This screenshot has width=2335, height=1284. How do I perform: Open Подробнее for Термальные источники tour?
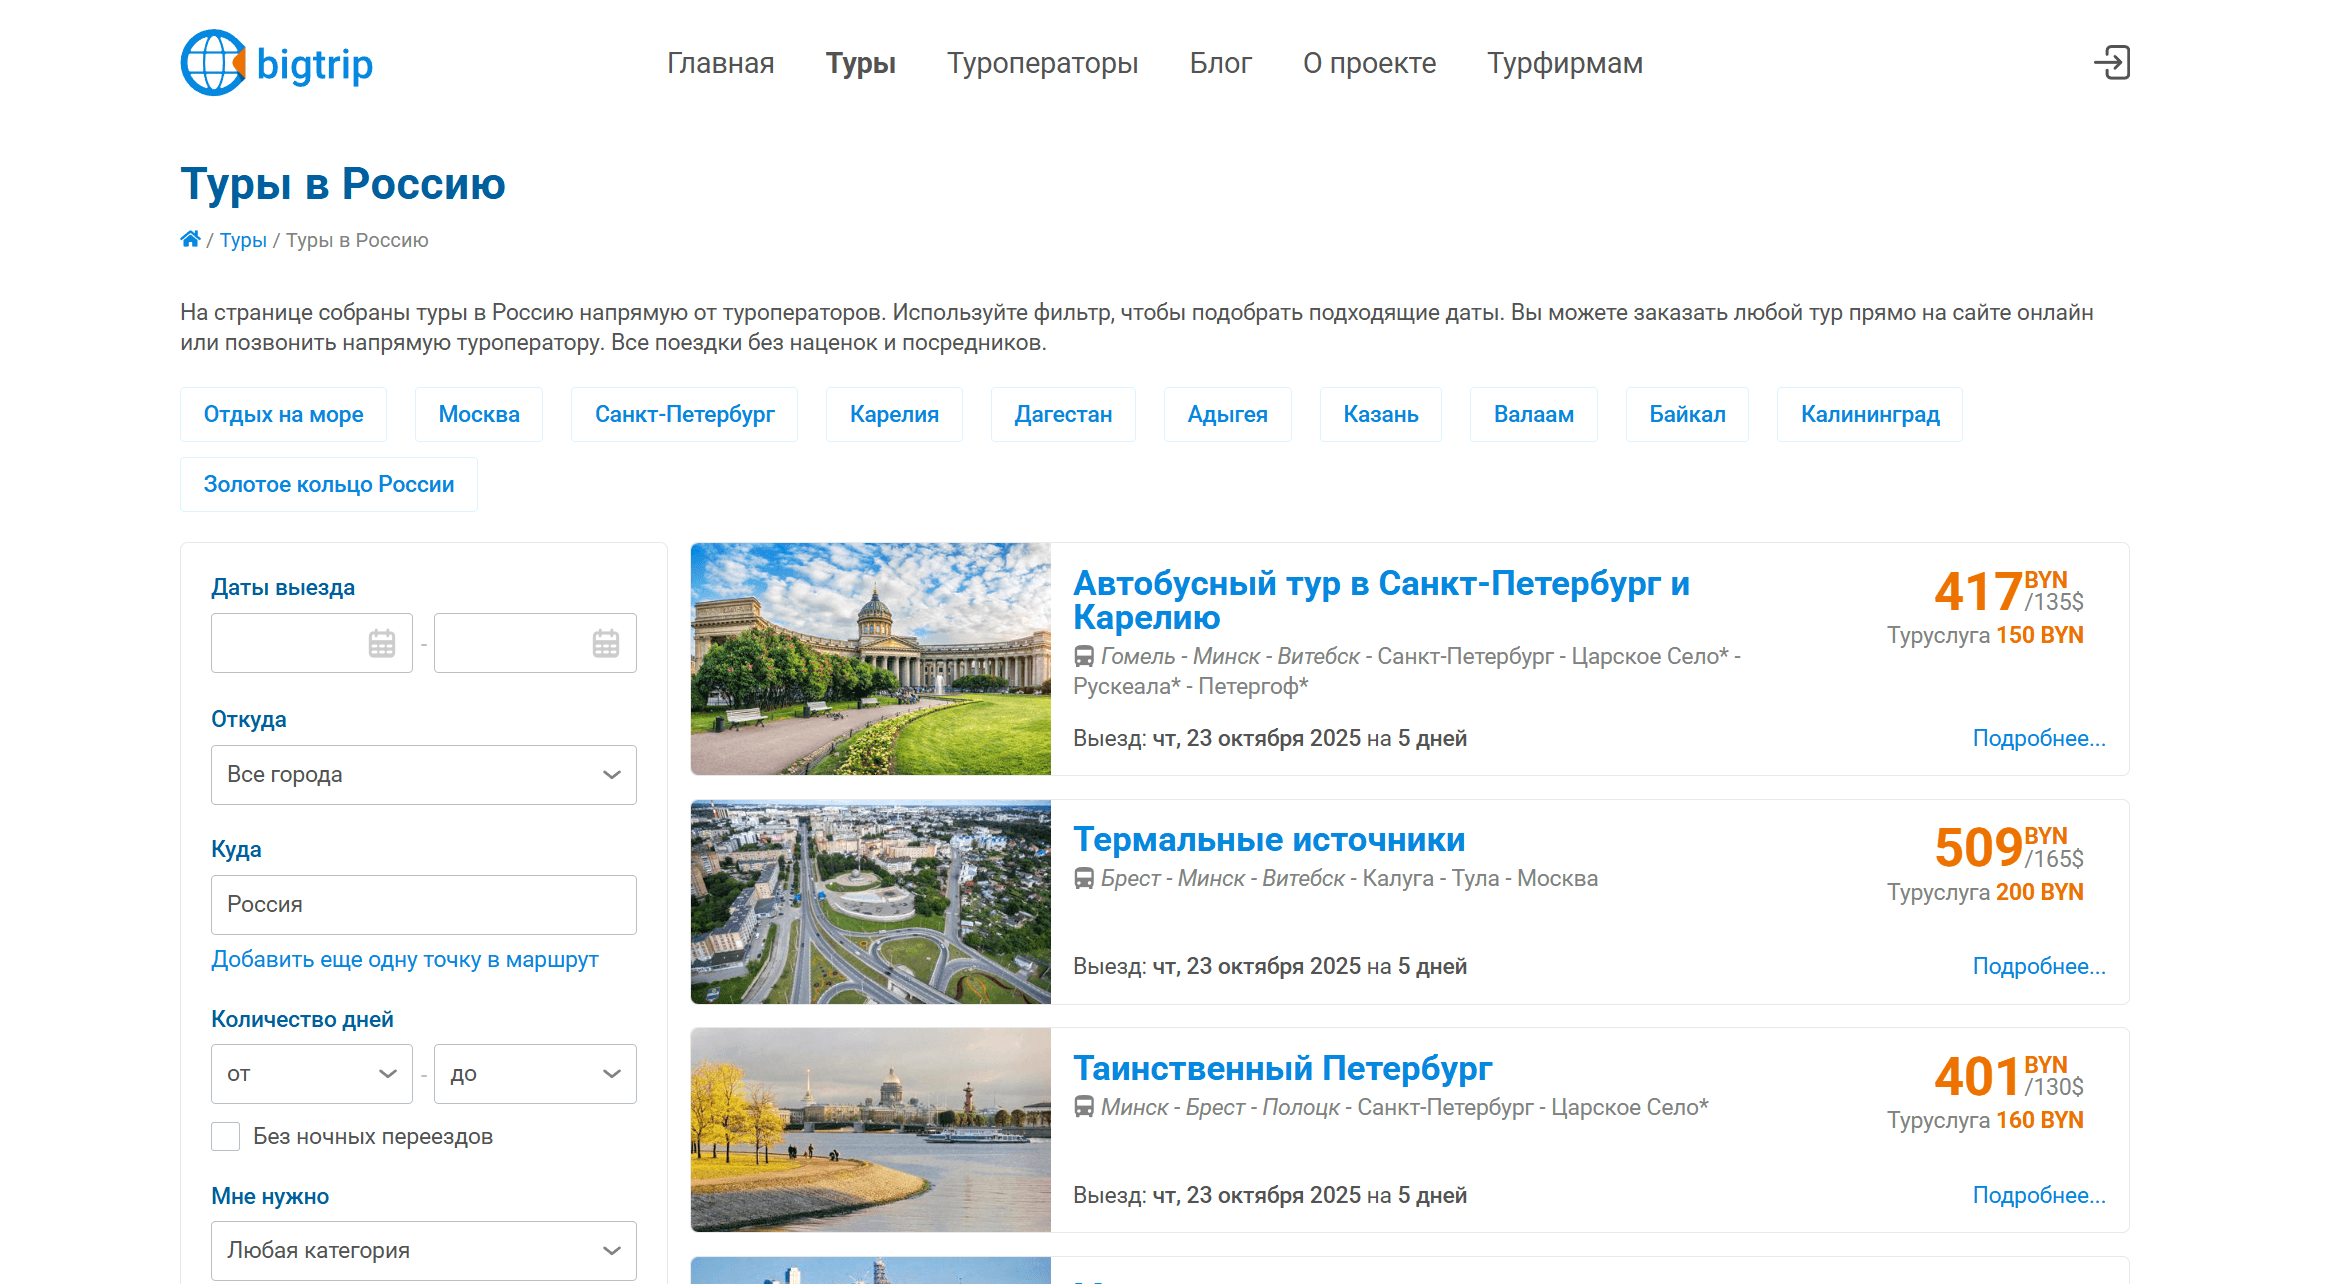2038,966
